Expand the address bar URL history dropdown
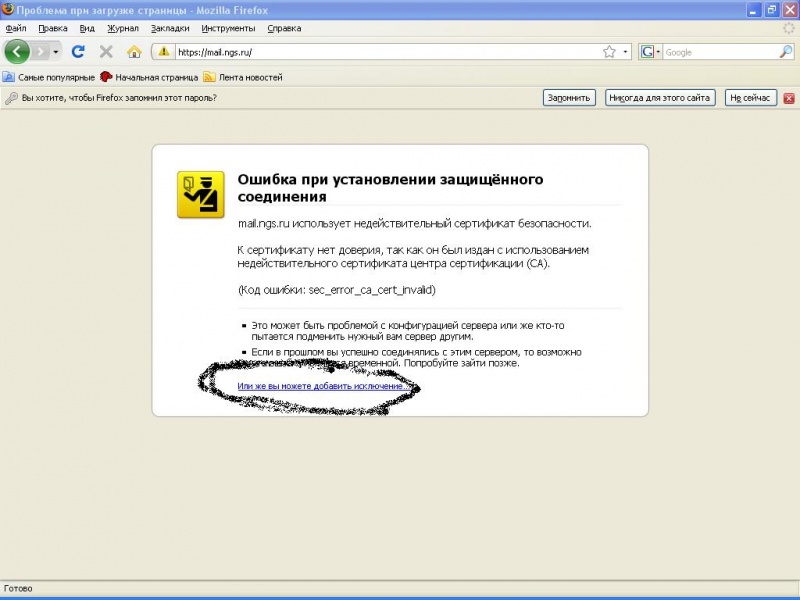 (x=626, y=52)
